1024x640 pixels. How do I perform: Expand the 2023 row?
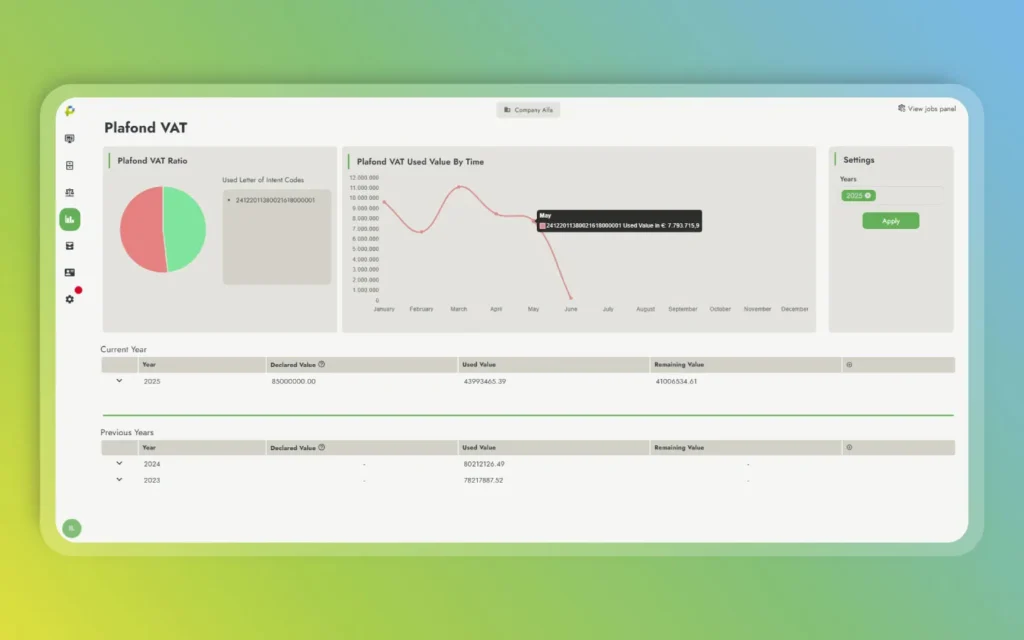[119, 480]
